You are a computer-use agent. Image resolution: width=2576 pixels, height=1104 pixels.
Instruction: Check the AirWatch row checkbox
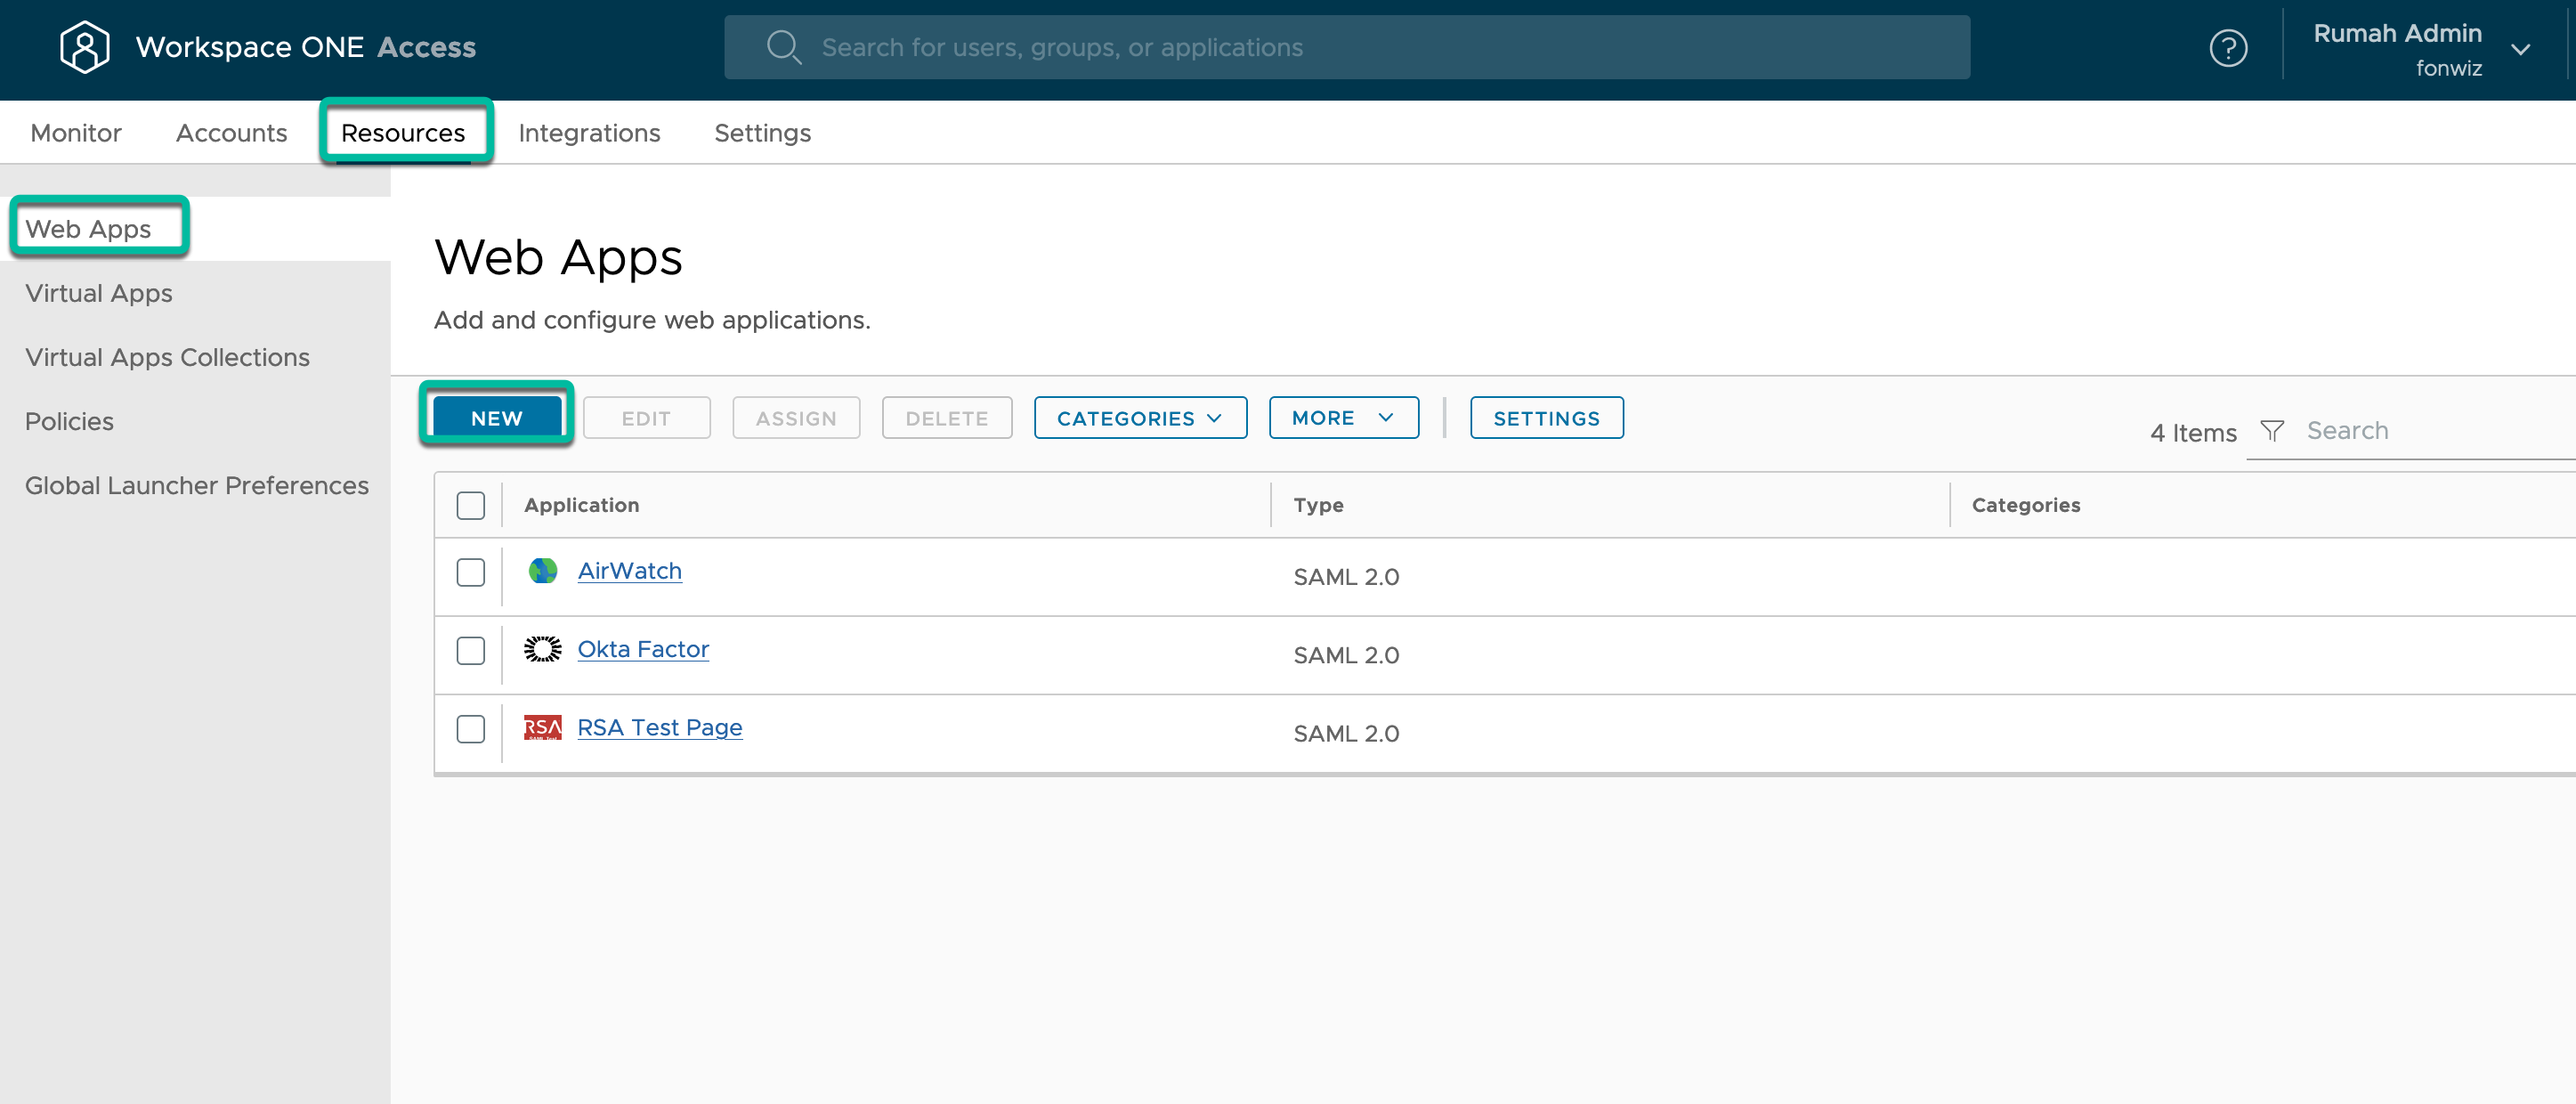[x=470, y=573]
